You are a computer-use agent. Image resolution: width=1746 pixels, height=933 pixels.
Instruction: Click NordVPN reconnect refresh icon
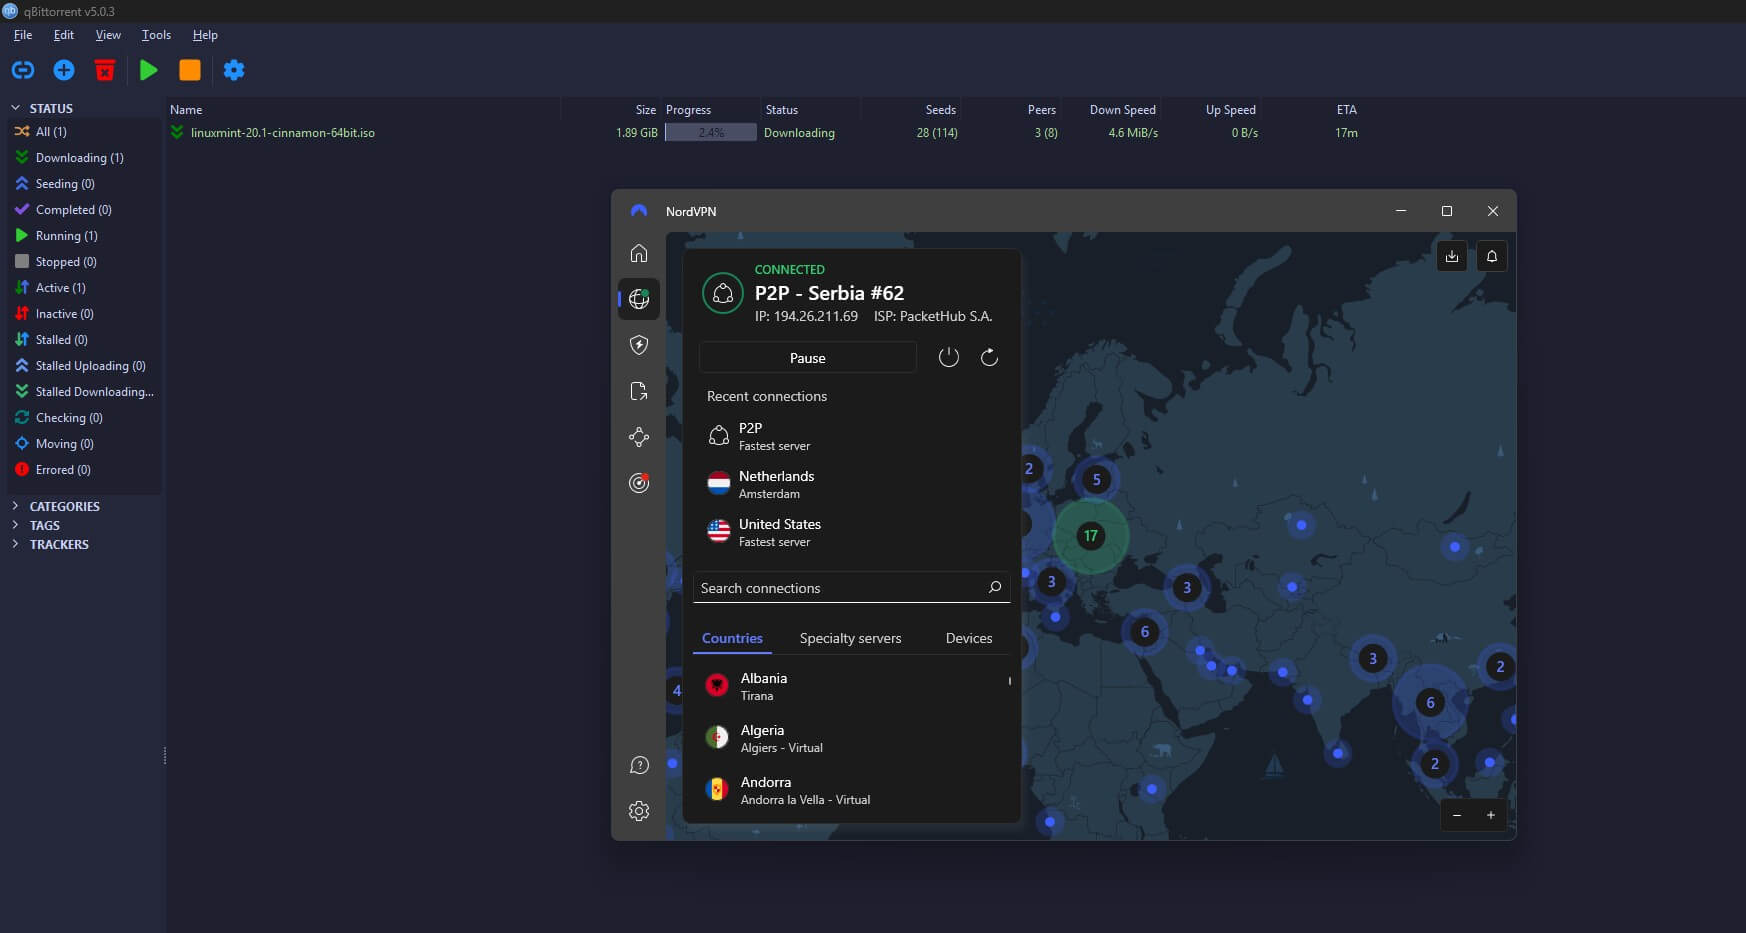pos(989,357)
